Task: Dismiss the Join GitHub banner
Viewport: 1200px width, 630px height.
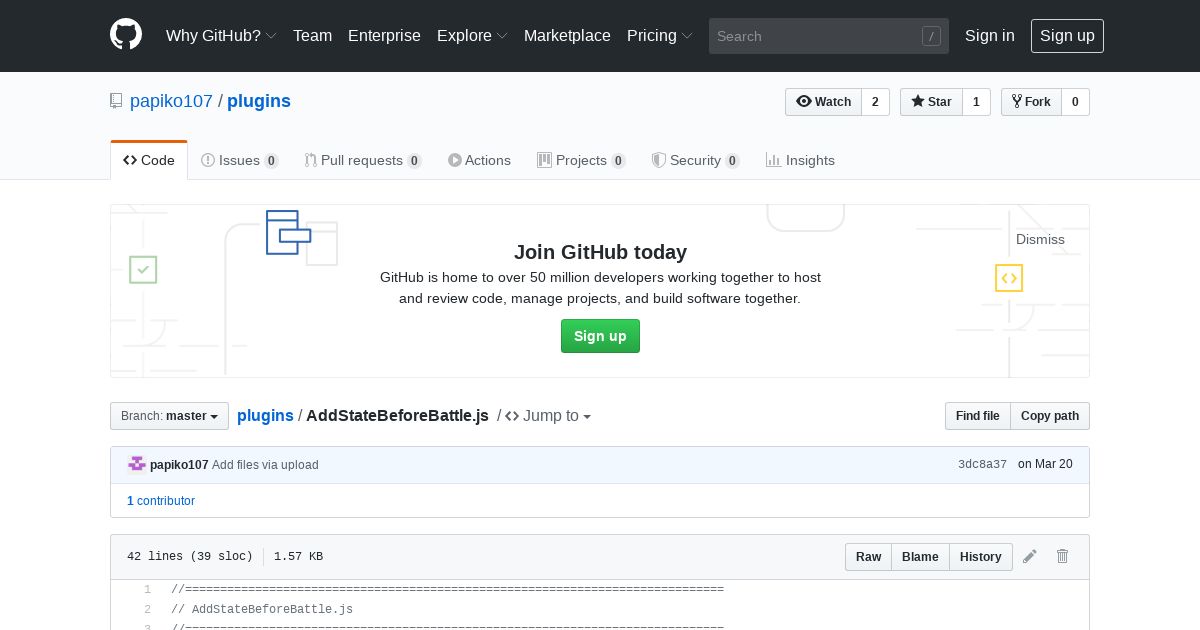Action: [1040, 239]
